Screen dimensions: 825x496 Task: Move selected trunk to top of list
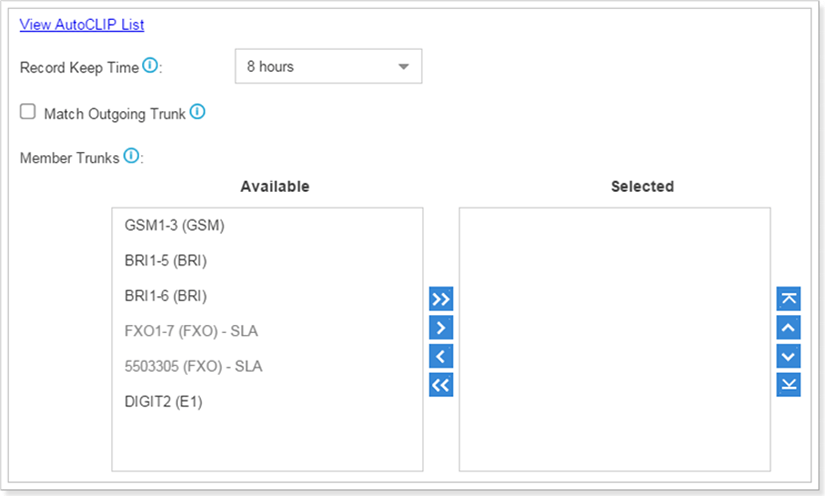pos(788,298)
